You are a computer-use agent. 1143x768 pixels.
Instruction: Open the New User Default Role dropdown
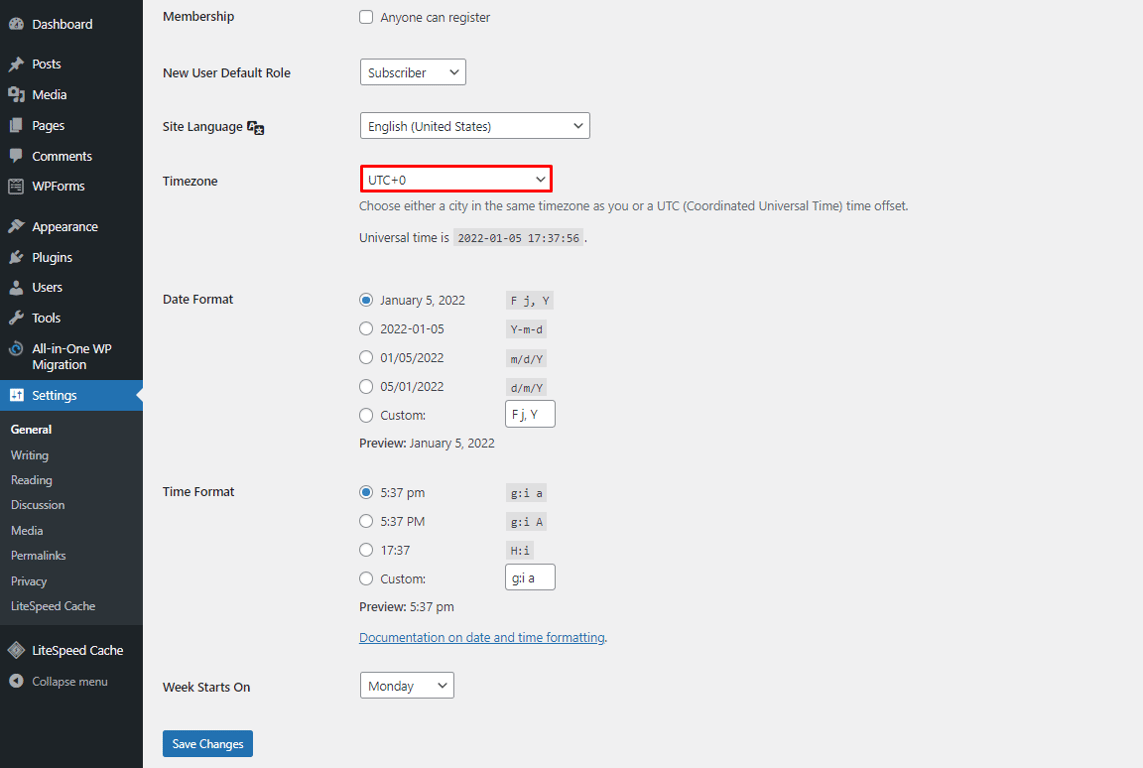pos(412,71)
